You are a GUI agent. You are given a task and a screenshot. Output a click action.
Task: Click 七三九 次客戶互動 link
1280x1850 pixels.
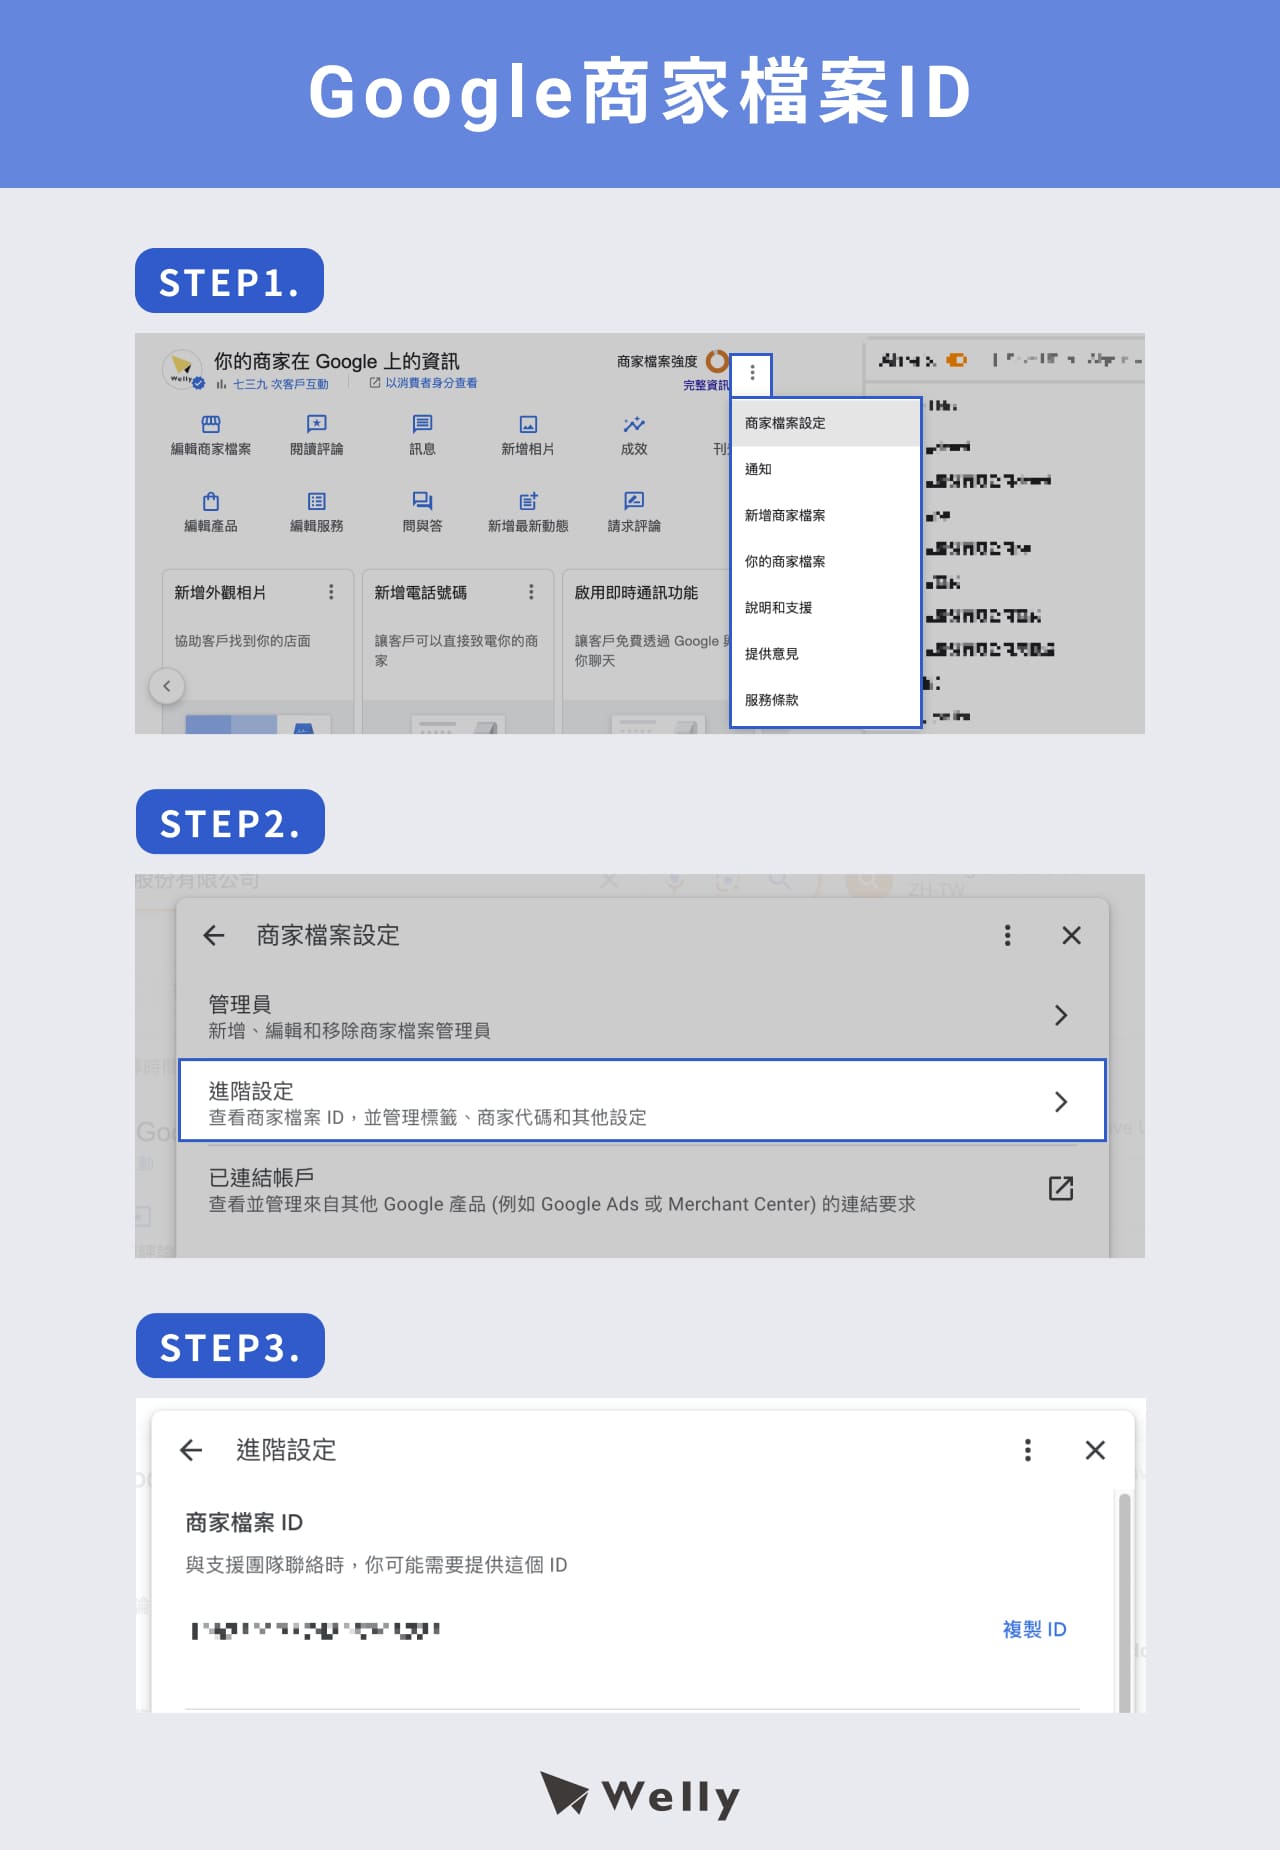point(272,384)
